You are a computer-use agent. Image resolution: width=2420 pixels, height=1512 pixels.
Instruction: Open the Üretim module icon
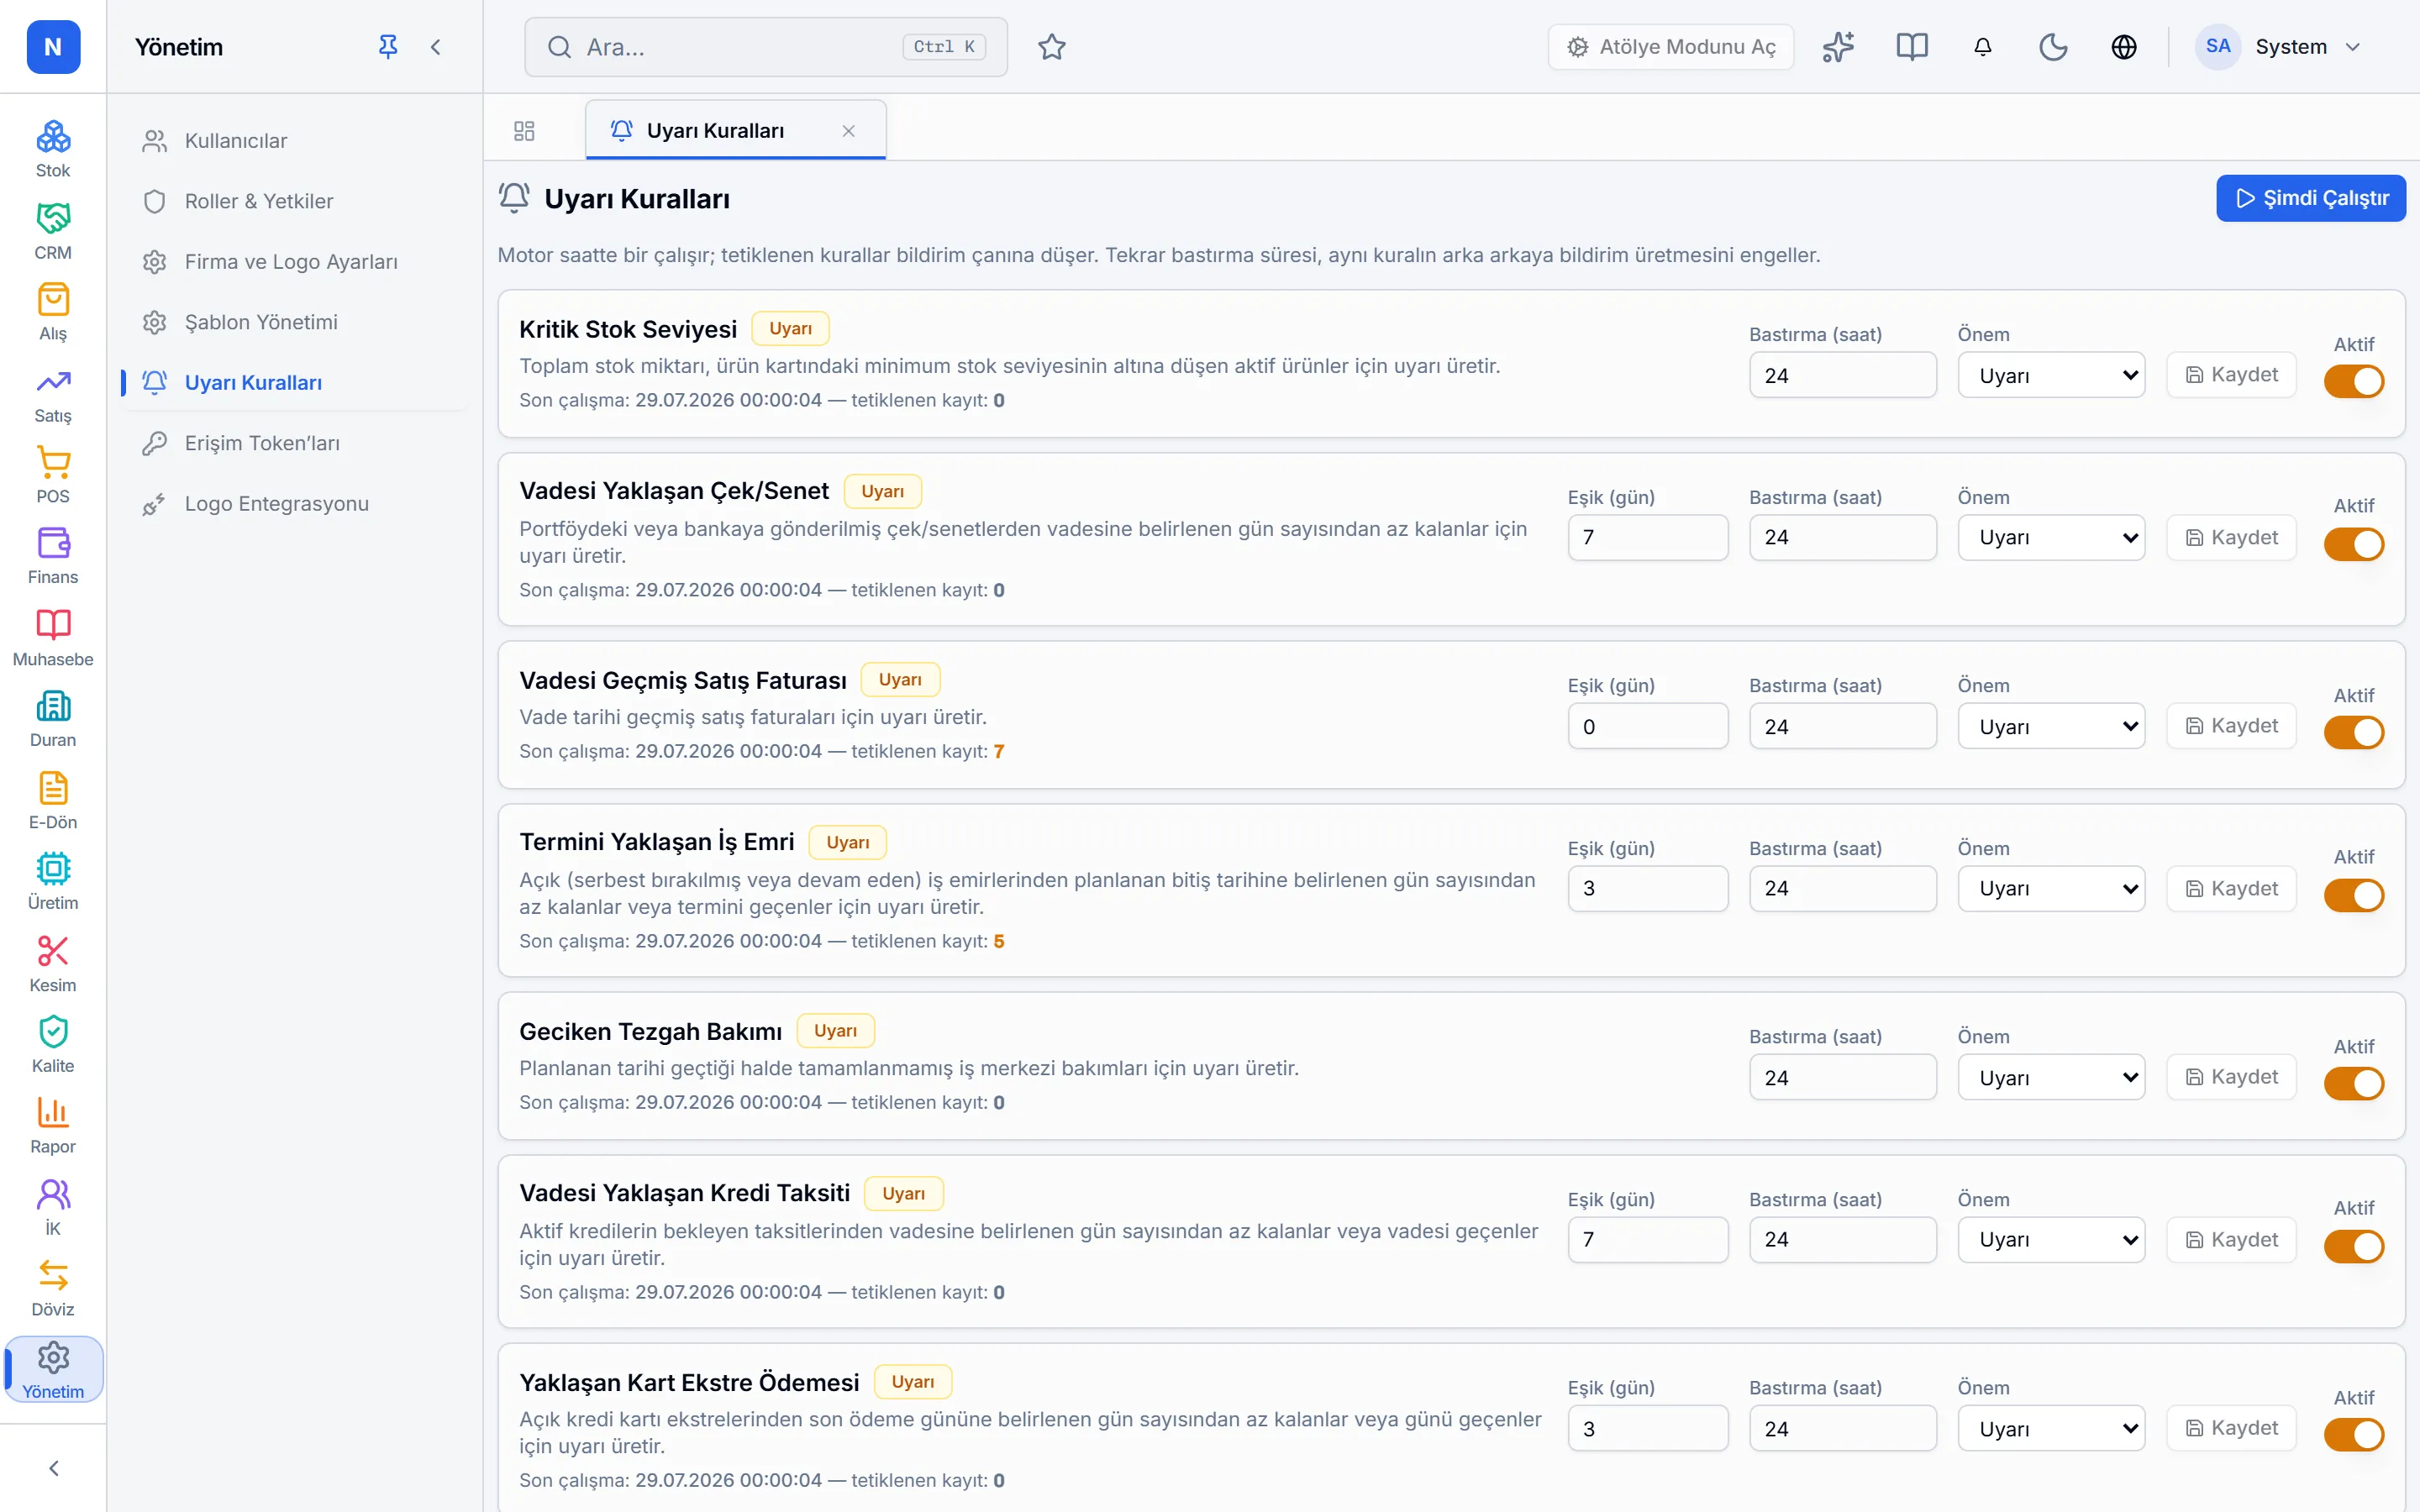[x=53, y=868]
